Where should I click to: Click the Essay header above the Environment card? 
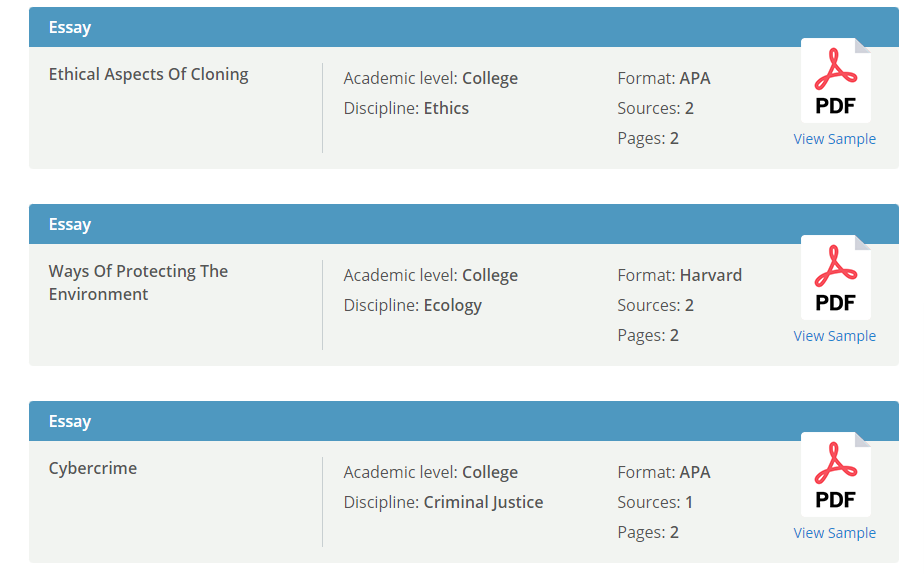pyautogui.click(x=70, y=224)
